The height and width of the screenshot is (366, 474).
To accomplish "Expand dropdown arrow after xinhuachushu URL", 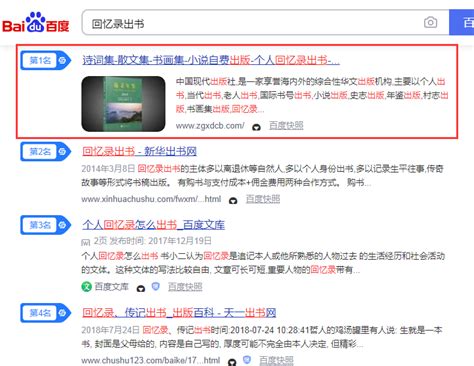I will [x=233, y=200].
